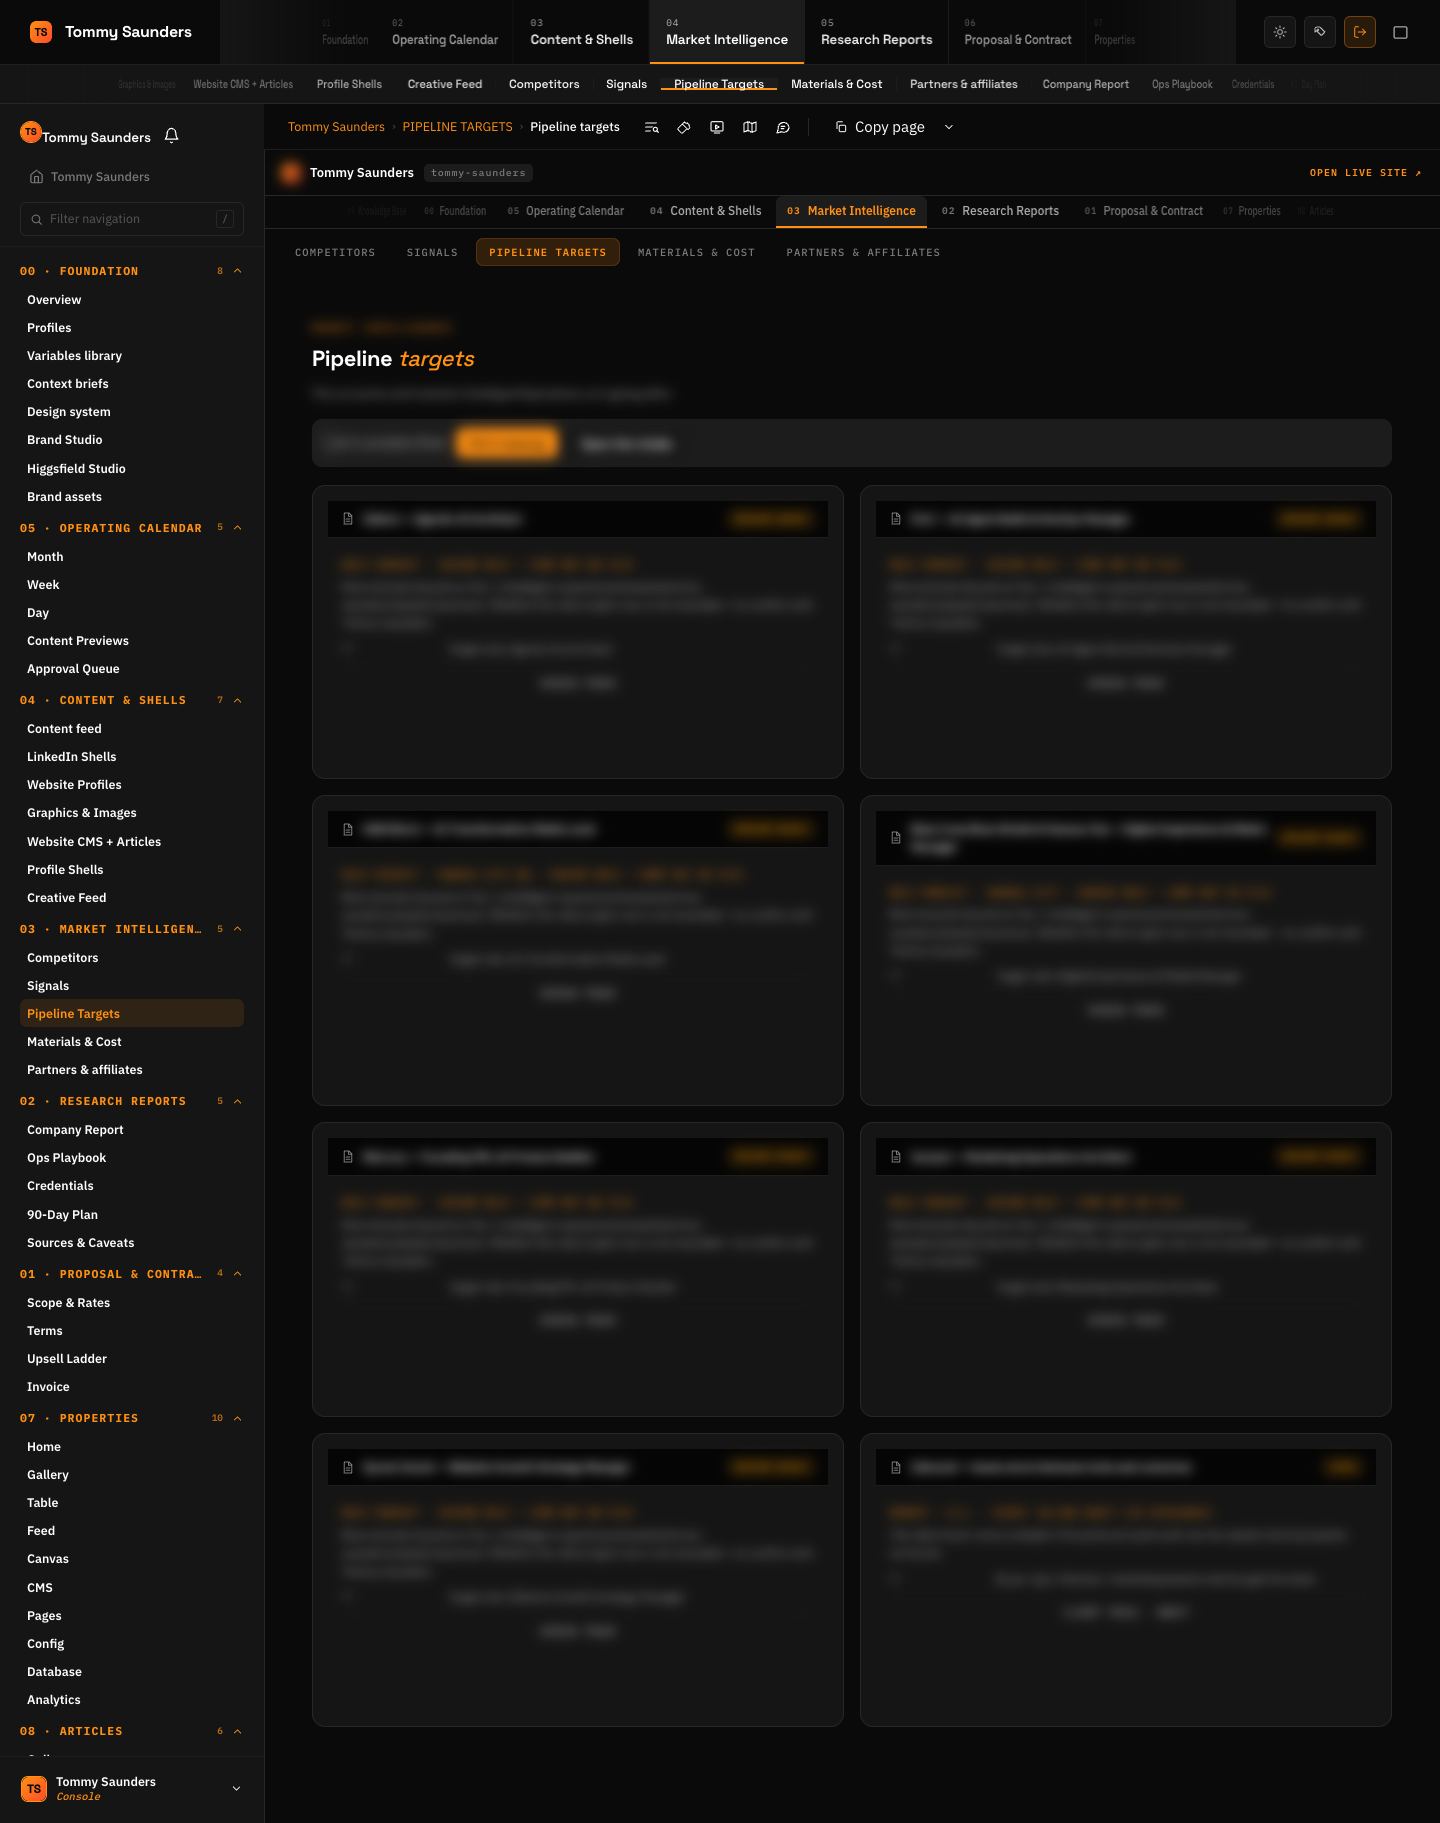Open the Competitors sub-tab pill

(x=335, y=252)
